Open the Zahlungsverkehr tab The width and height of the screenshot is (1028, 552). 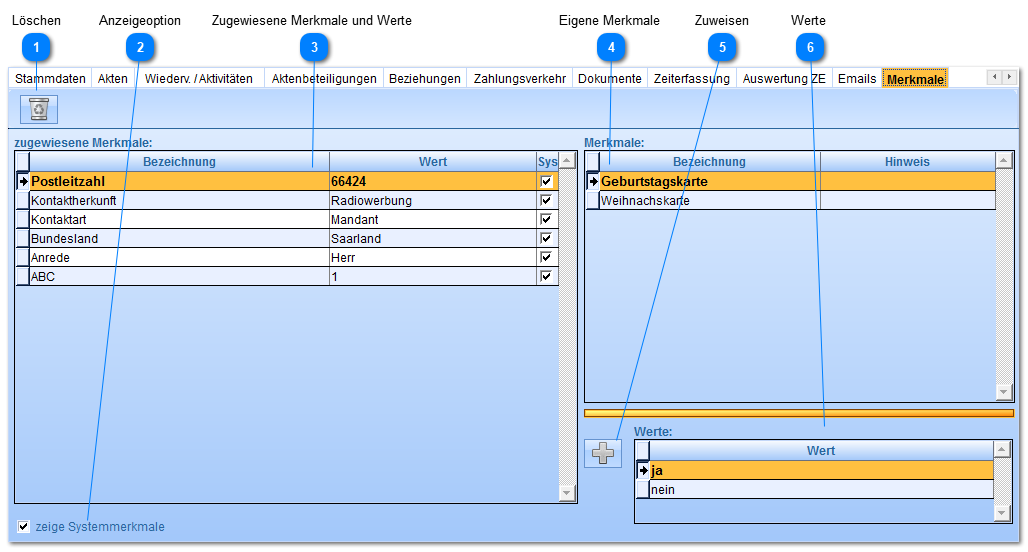(x=520, y=79)
